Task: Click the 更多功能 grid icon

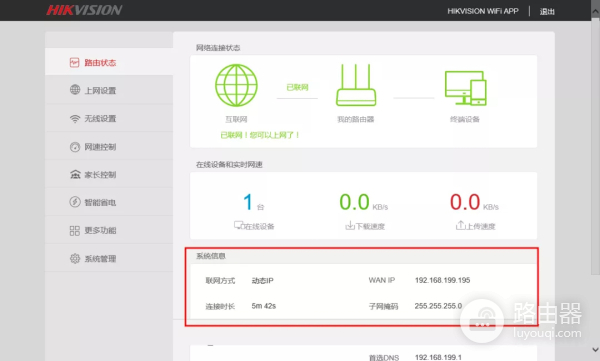Action: tap(75, 230)
